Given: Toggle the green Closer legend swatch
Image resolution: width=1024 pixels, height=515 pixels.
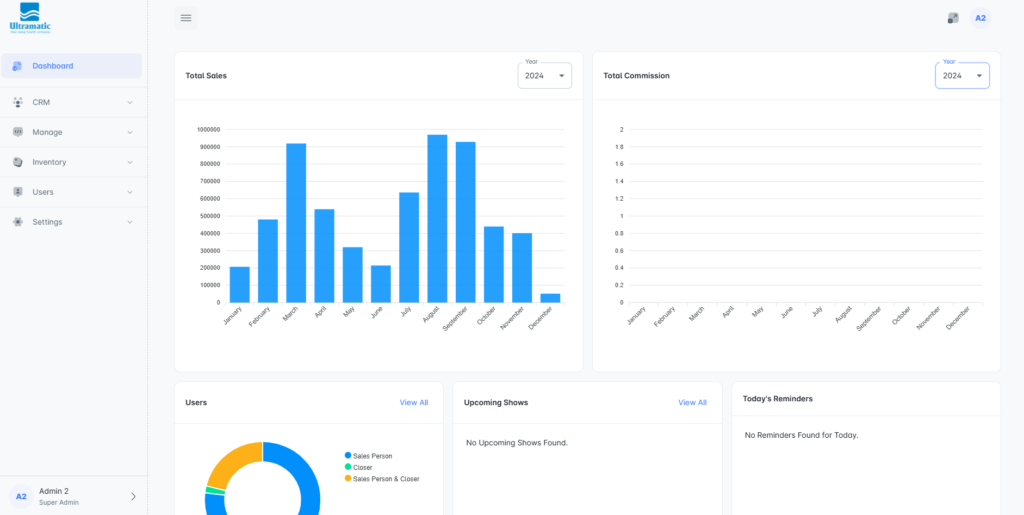Looking at the screenshot, I should point(348,467).
